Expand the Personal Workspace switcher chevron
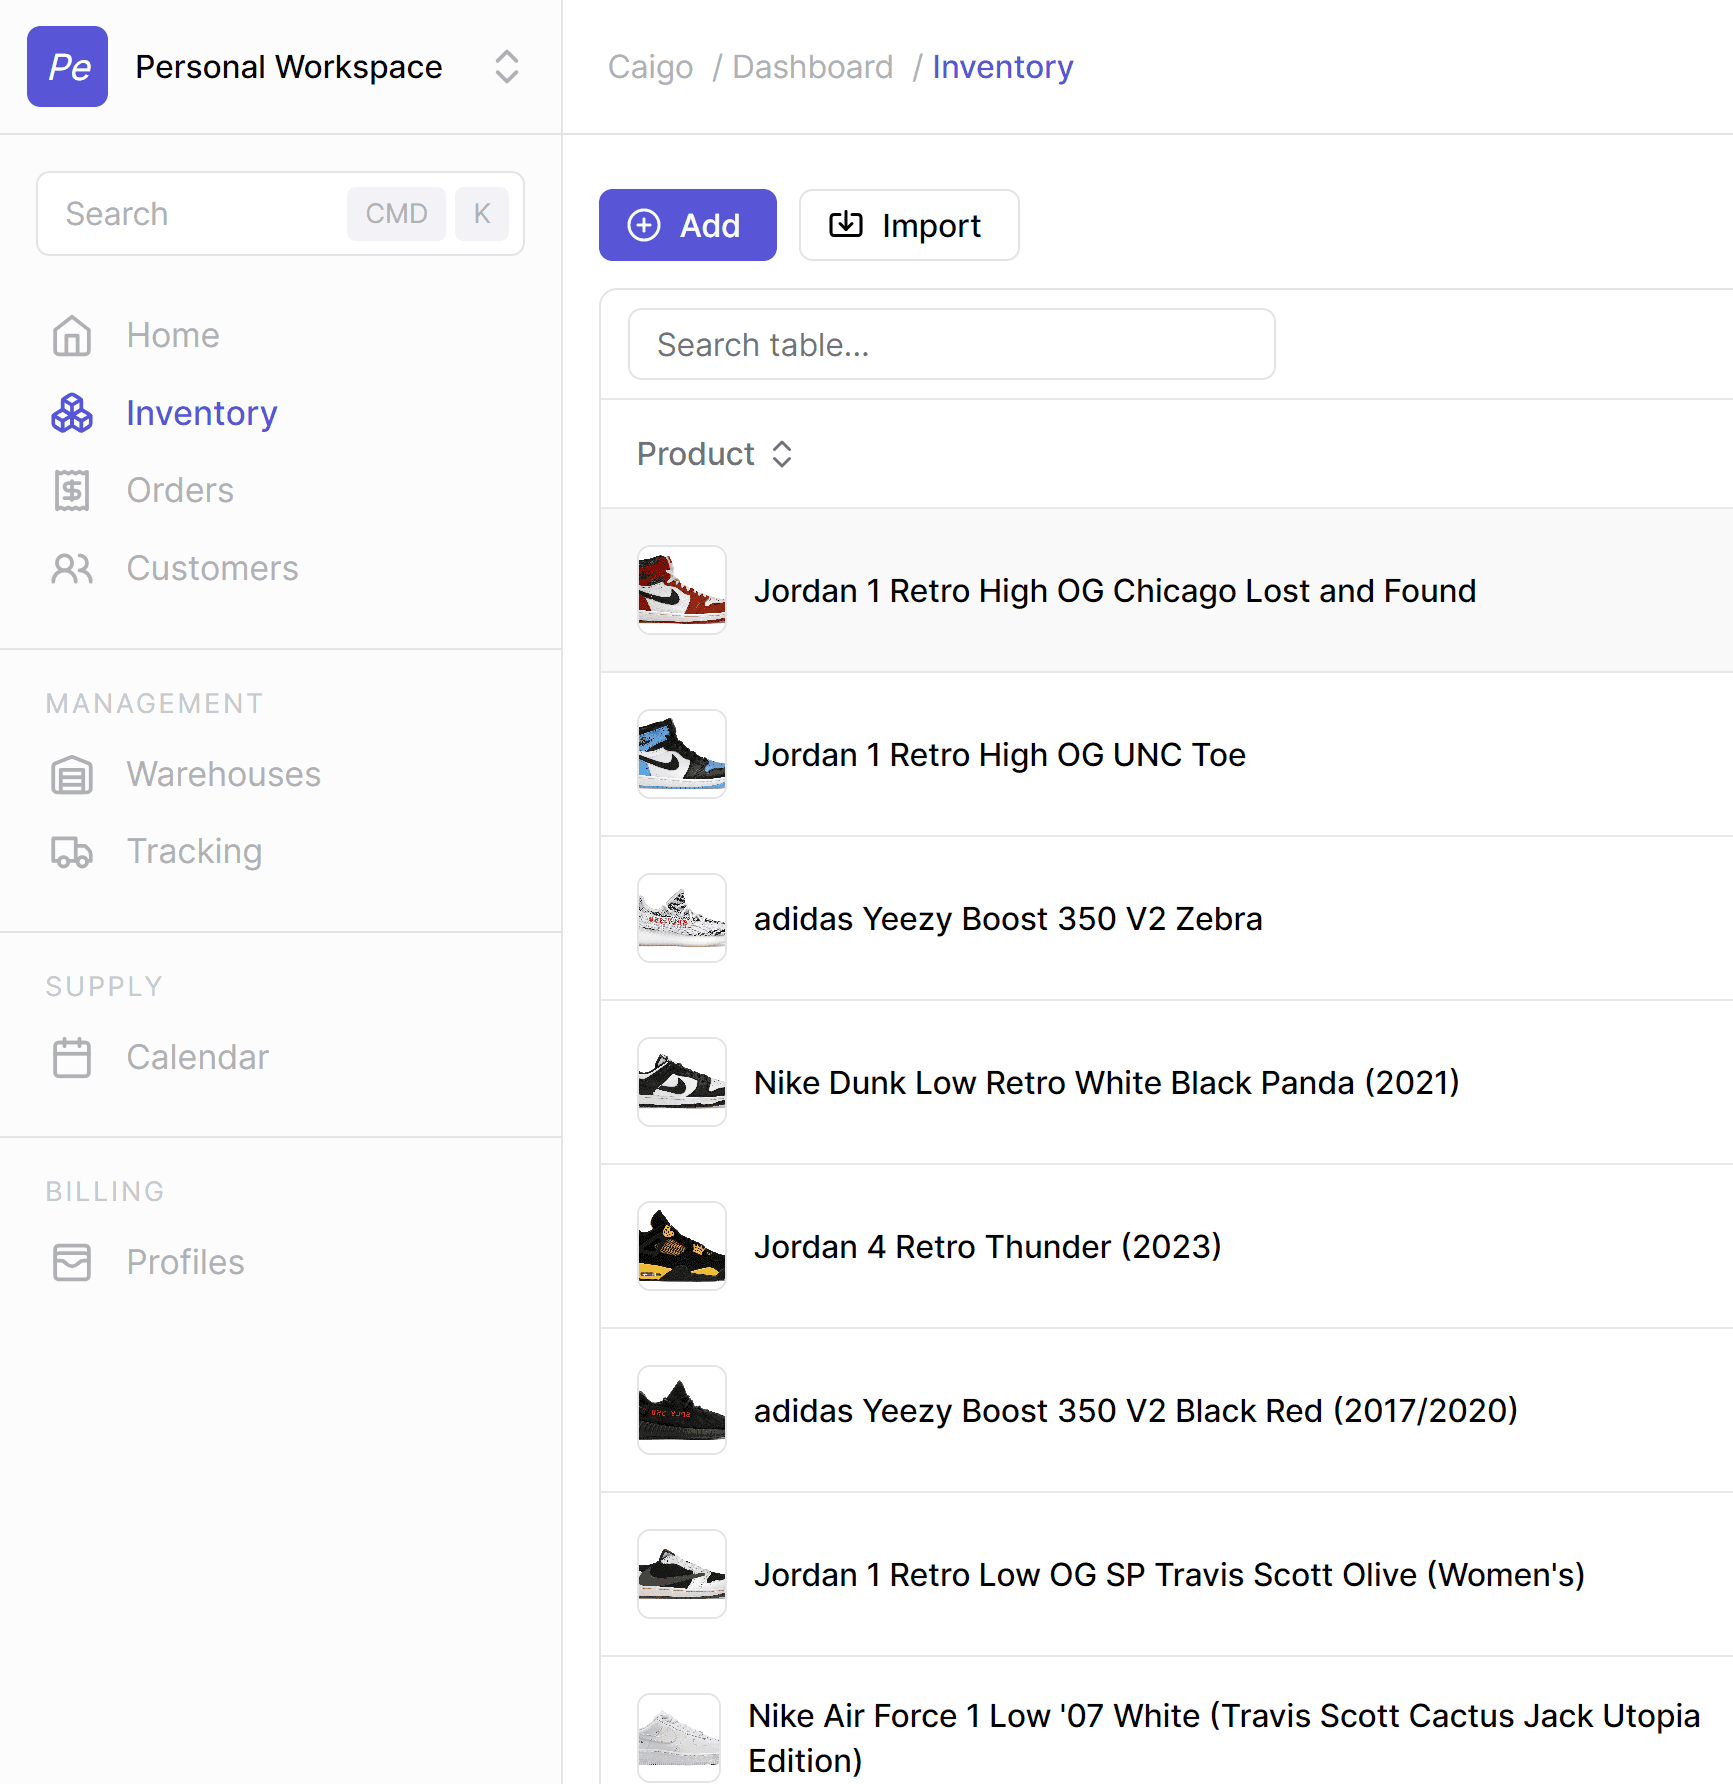1733x1784 pixels. 507,67
